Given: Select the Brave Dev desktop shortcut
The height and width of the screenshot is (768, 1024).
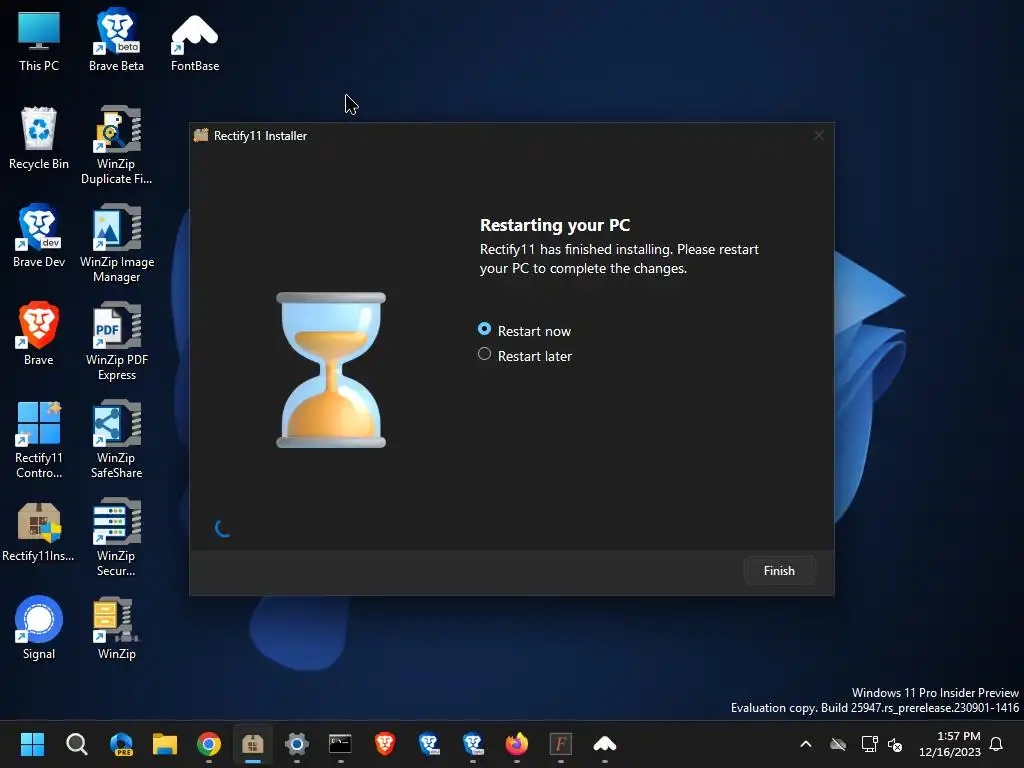Looking at the screenshot, I should click(x=39, y=236).
